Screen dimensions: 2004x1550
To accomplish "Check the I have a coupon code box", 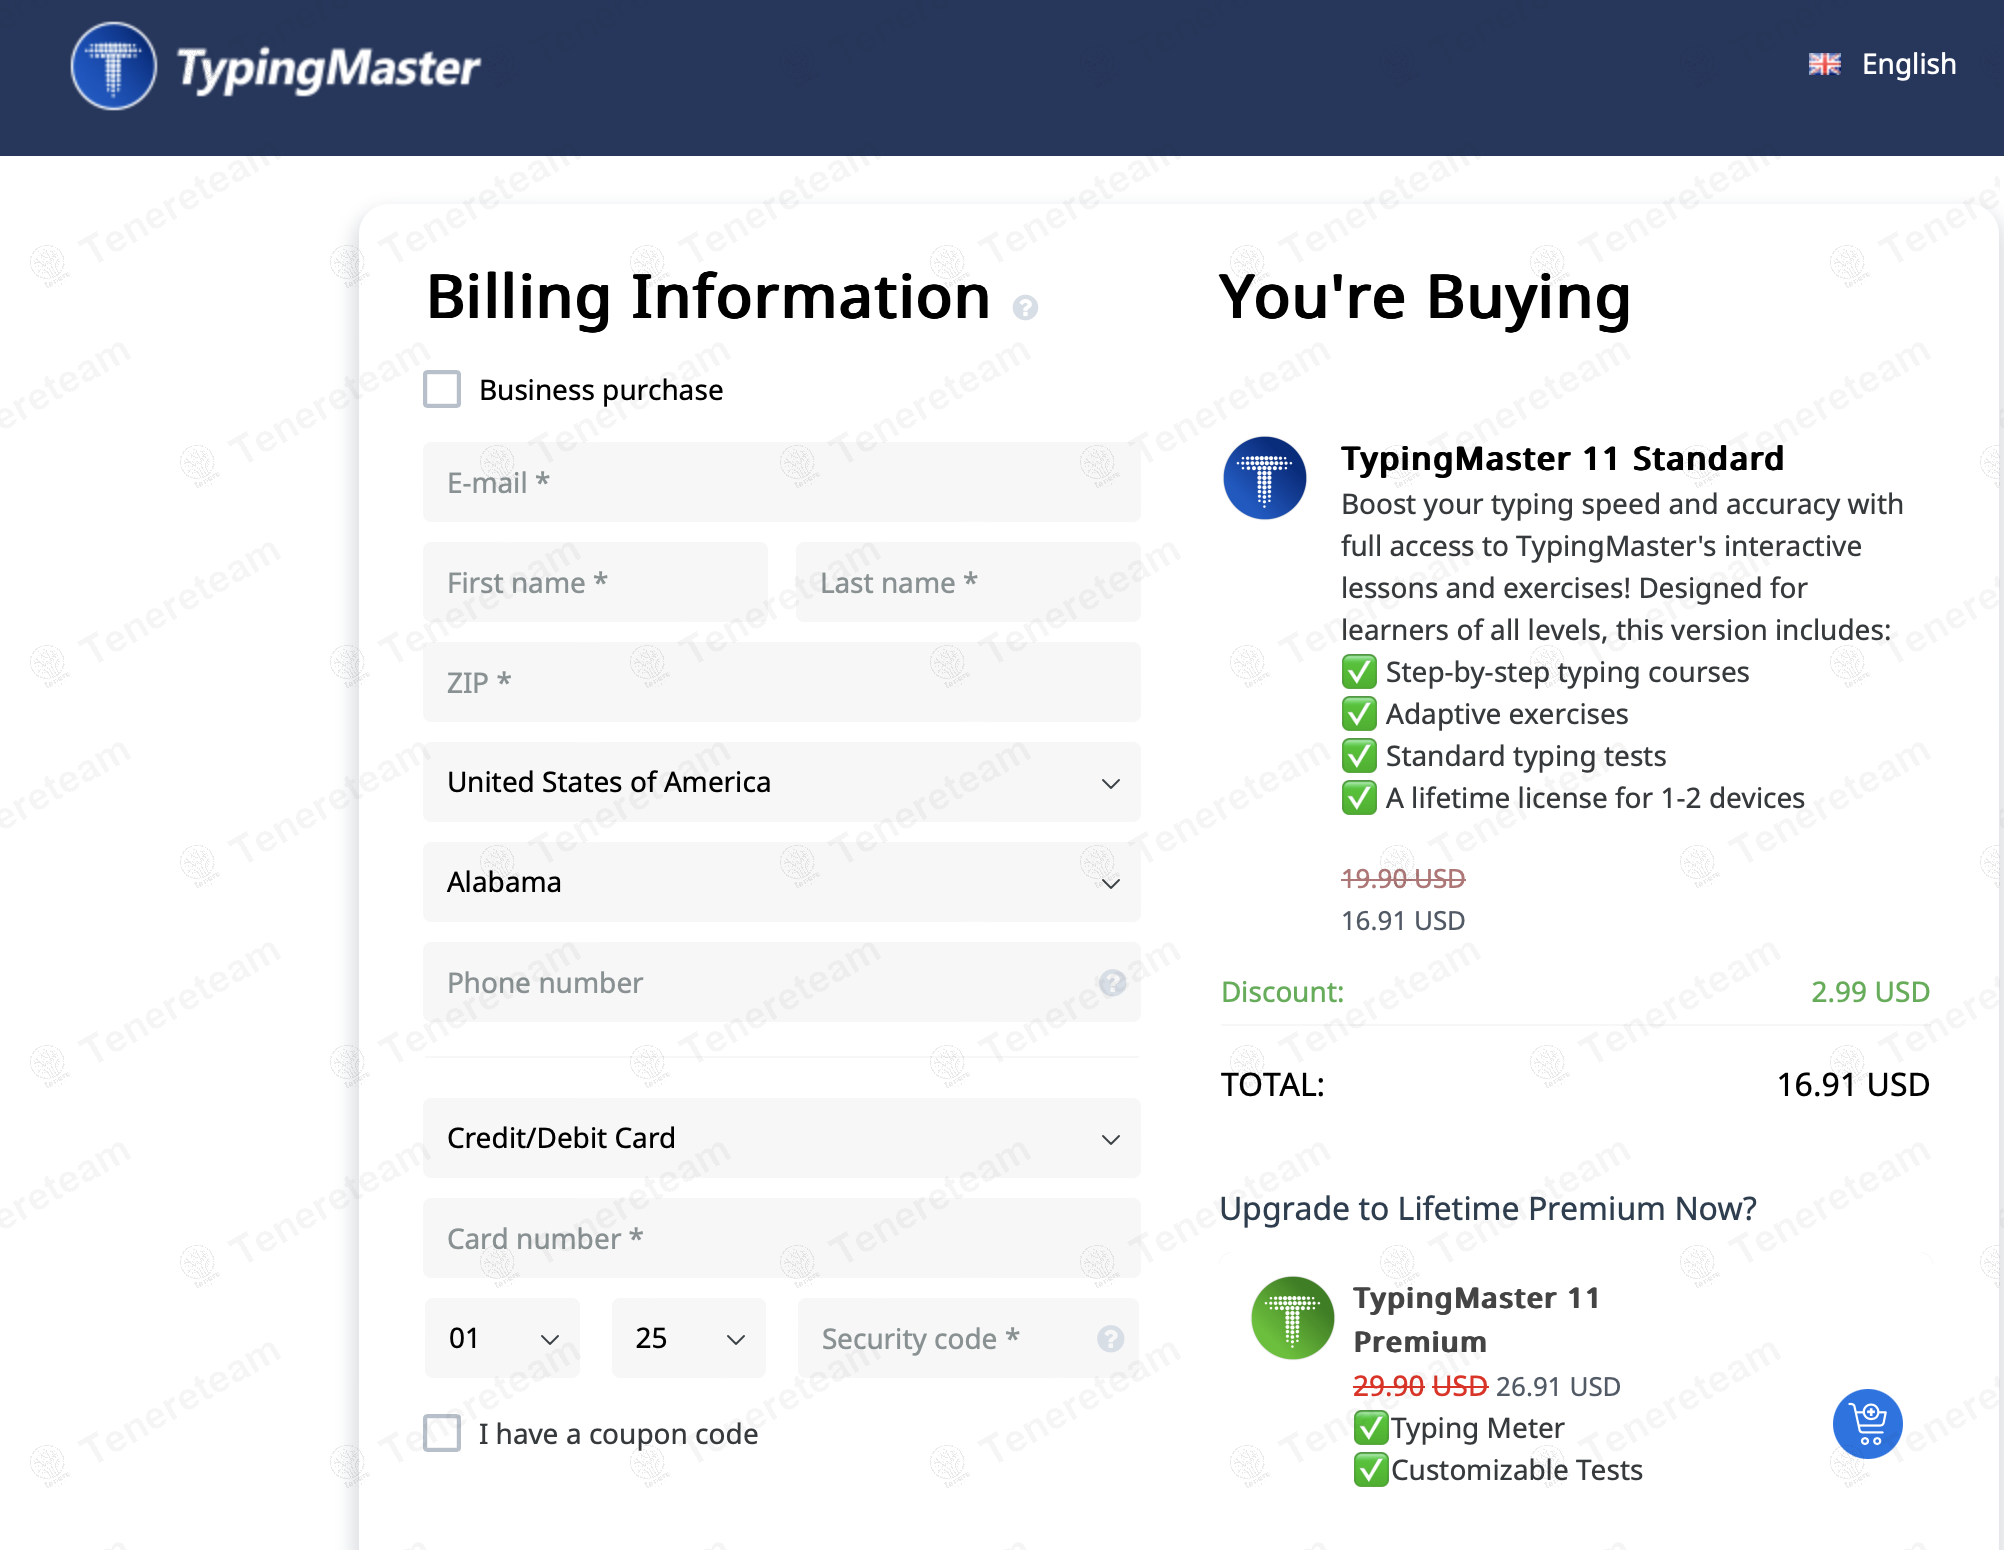I will click(441, 1433).
